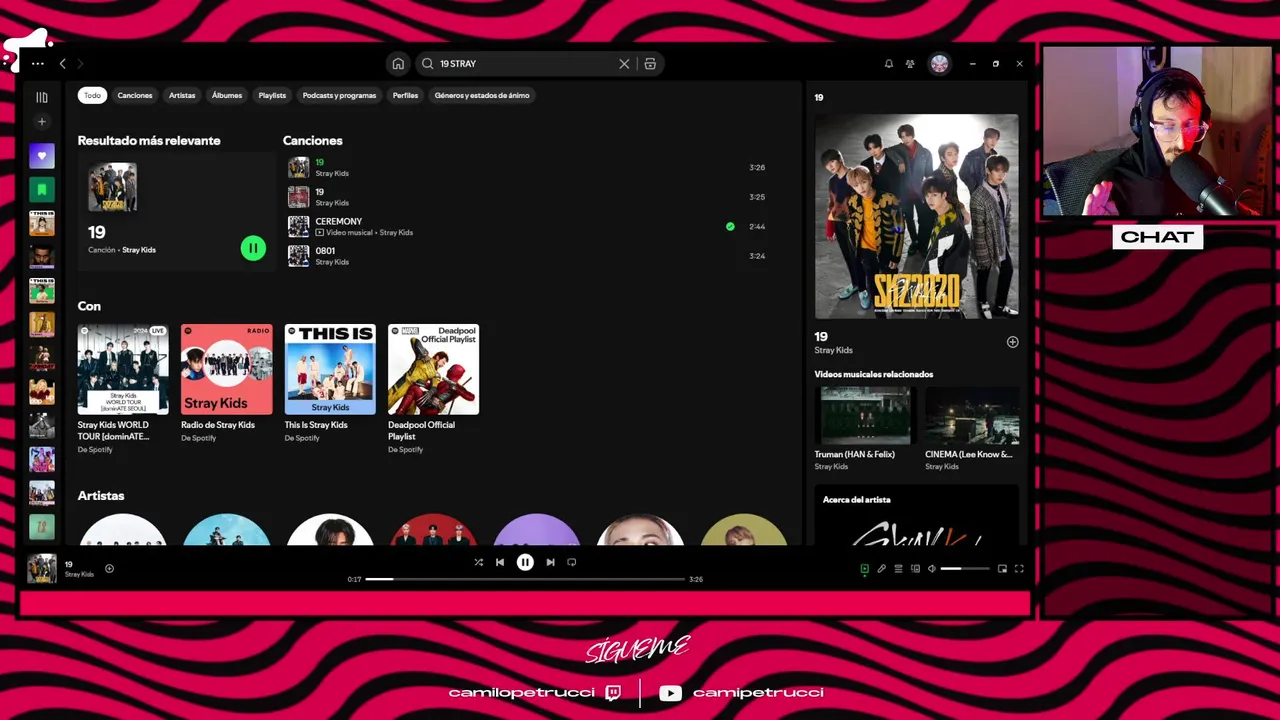Add current track to Liked Songs in player bar

tap(109, 569)
